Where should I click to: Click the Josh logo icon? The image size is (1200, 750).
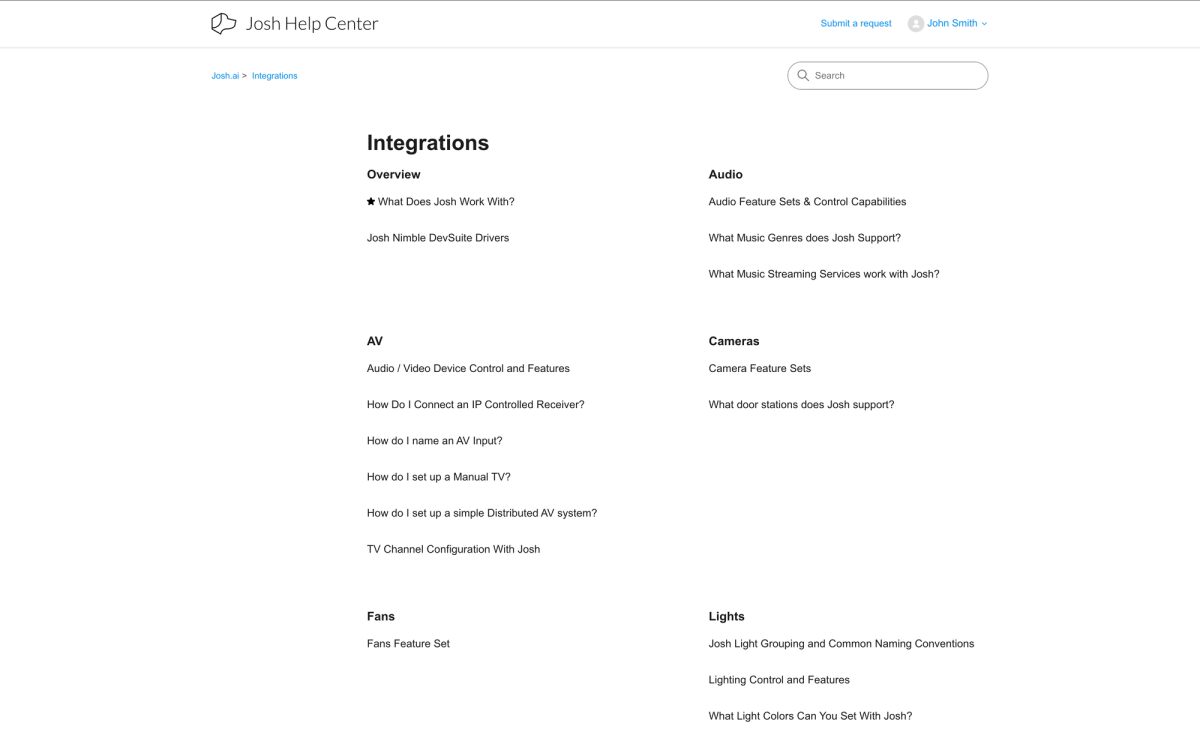pyautogui.click(x=224, y=23)
